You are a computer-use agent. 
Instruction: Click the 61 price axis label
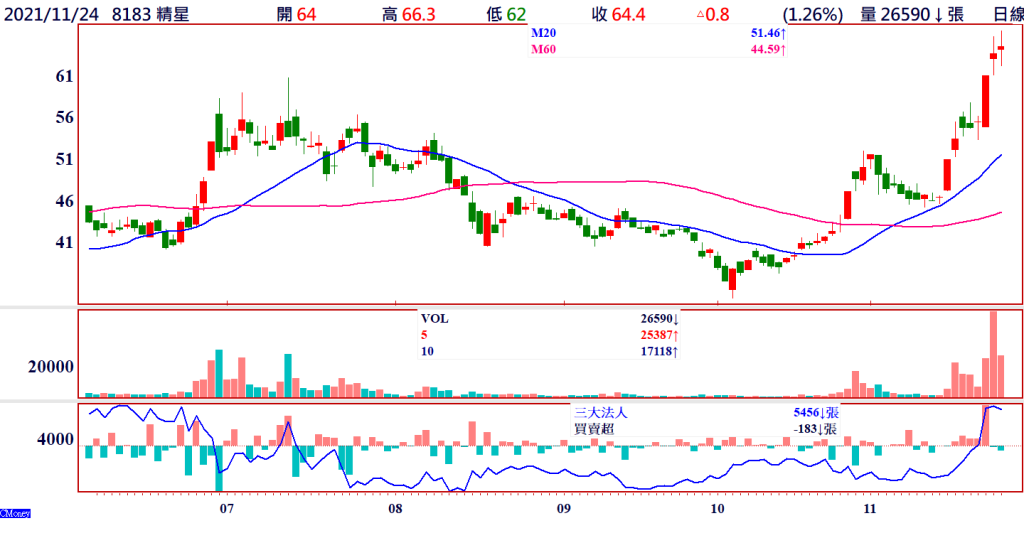(64, 76)
